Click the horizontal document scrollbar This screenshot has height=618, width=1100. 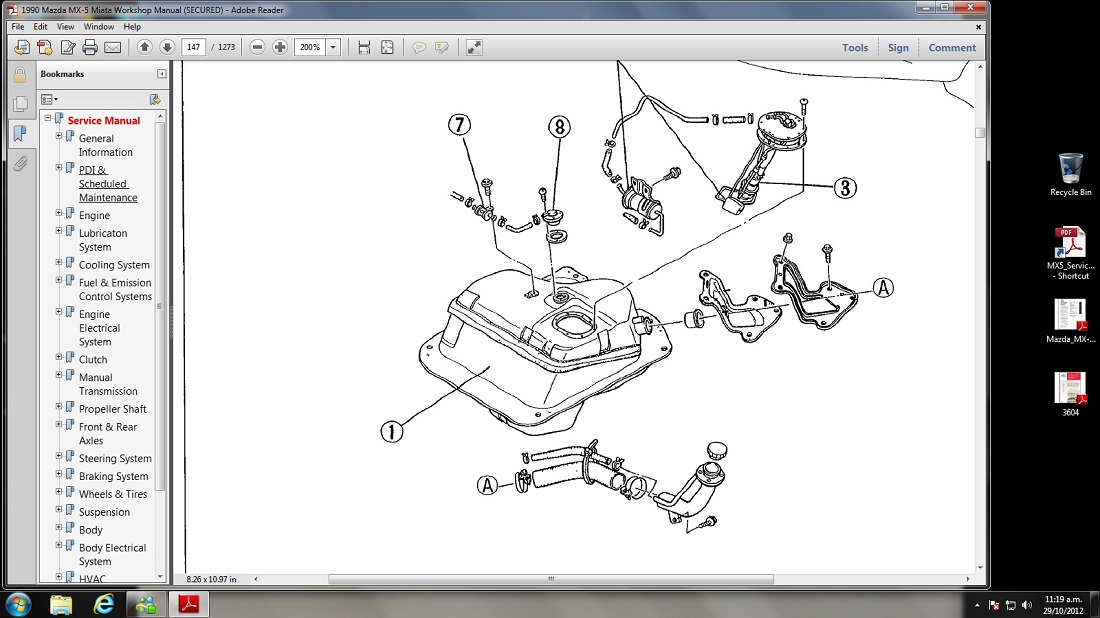[x=551, y=579]
